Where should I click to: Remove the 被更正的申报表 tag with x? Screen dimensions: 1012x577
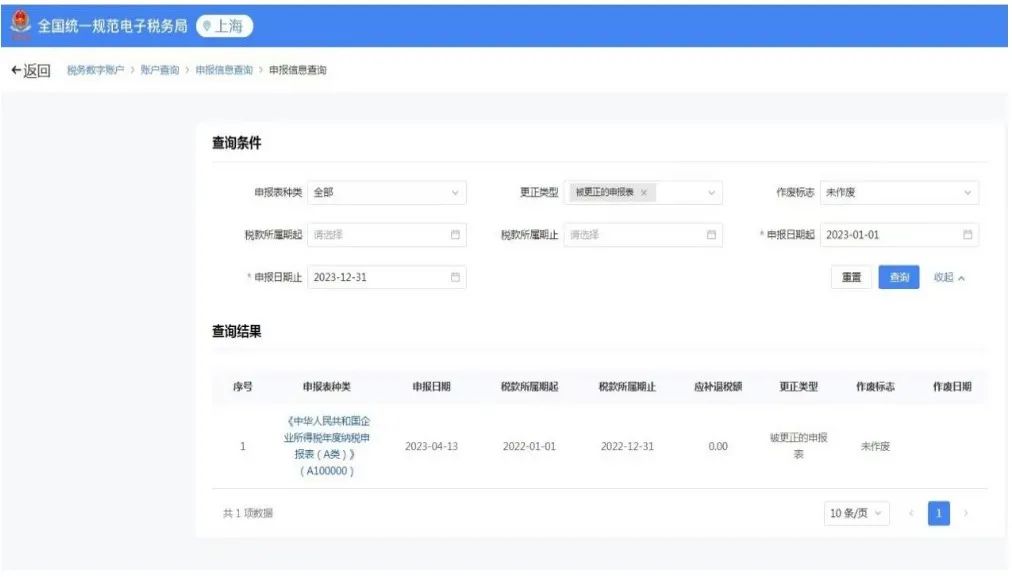[644, 192]
